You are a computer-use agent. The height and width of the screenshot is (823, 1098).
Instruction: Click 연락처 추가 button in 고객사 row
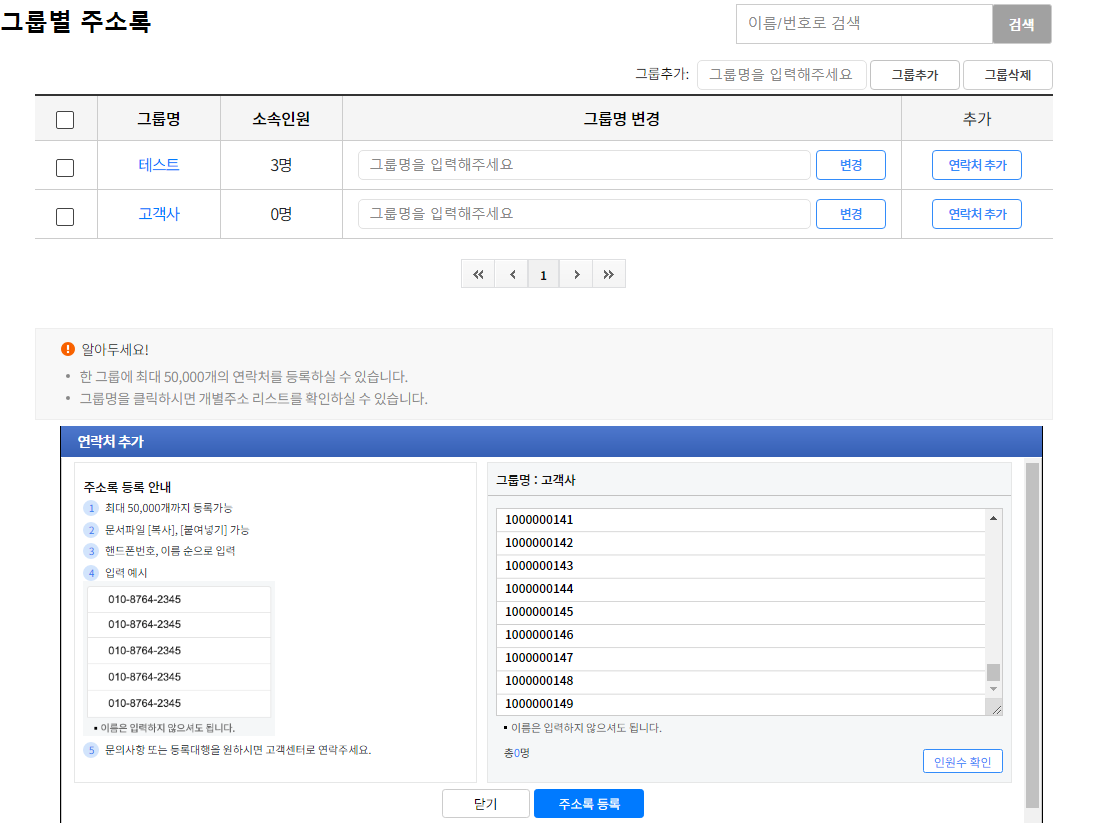(977, 214)
